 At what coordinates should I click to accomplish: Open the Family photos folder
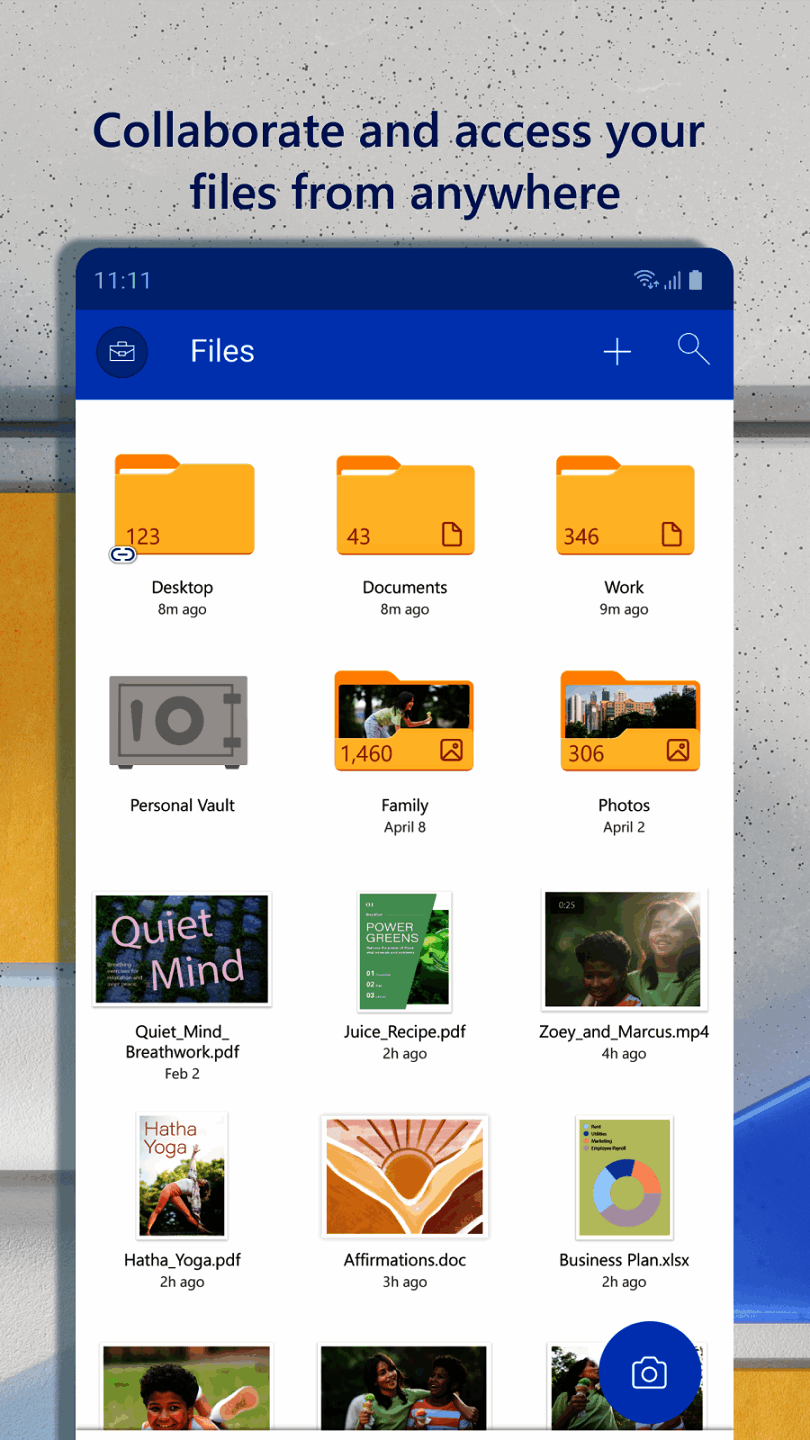[x=404, y=722]
